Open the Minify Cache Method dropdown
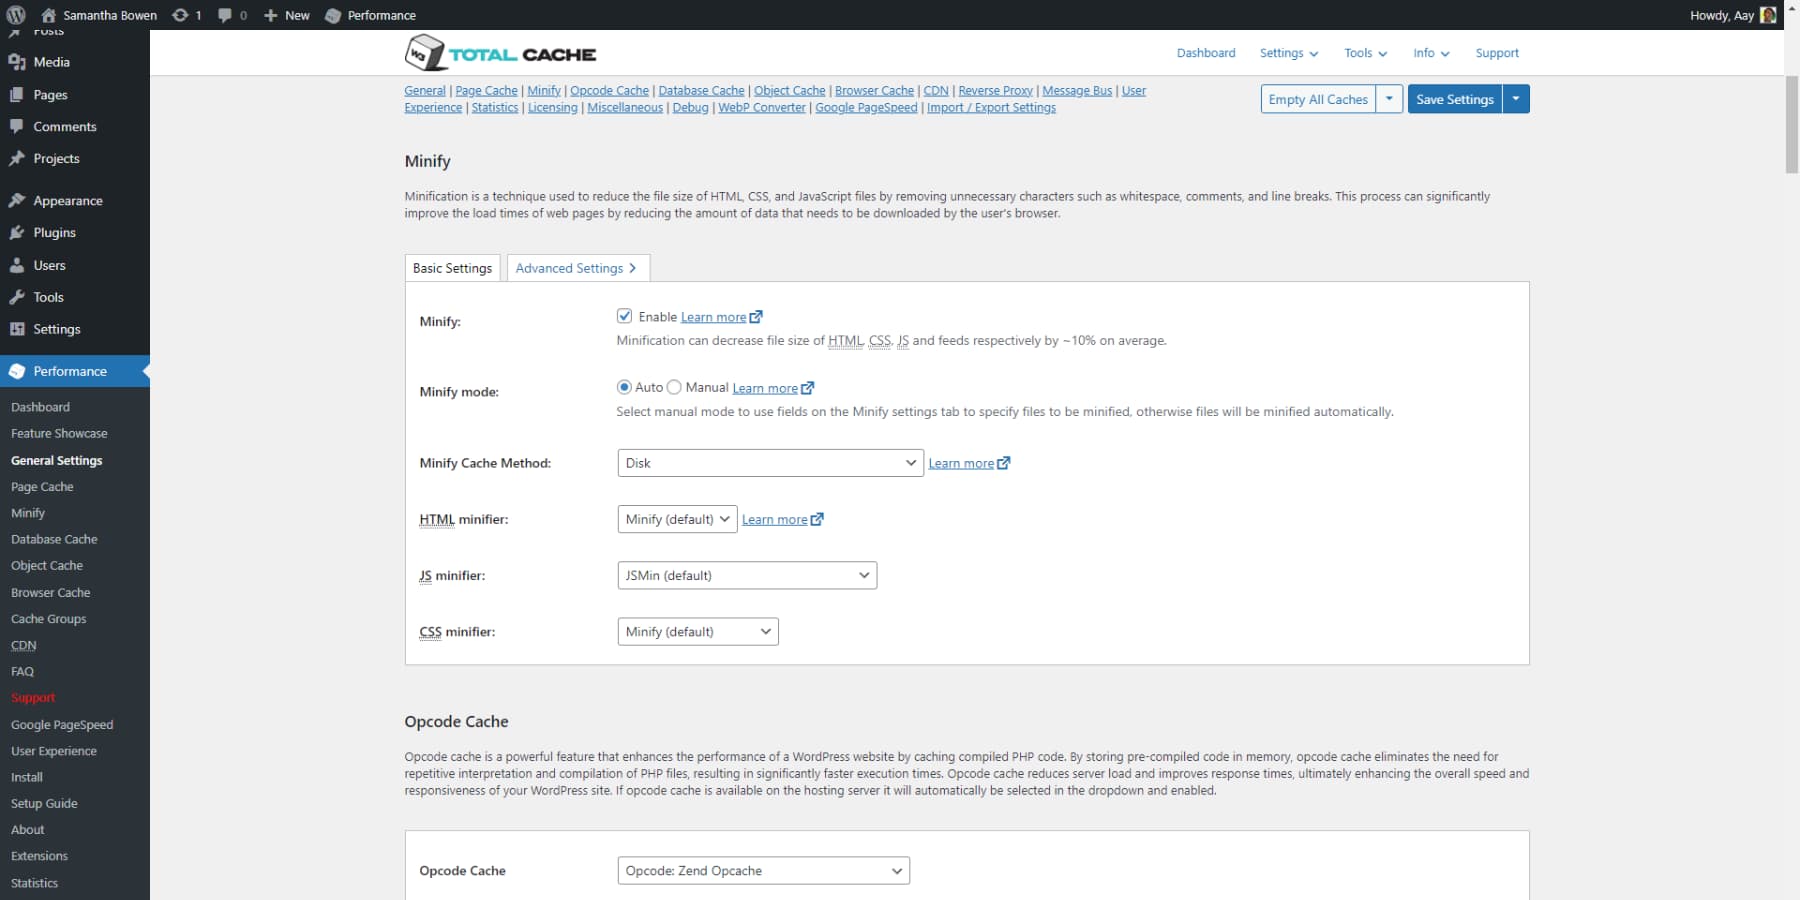This screenshot has width=1800, height=900. 769,463
